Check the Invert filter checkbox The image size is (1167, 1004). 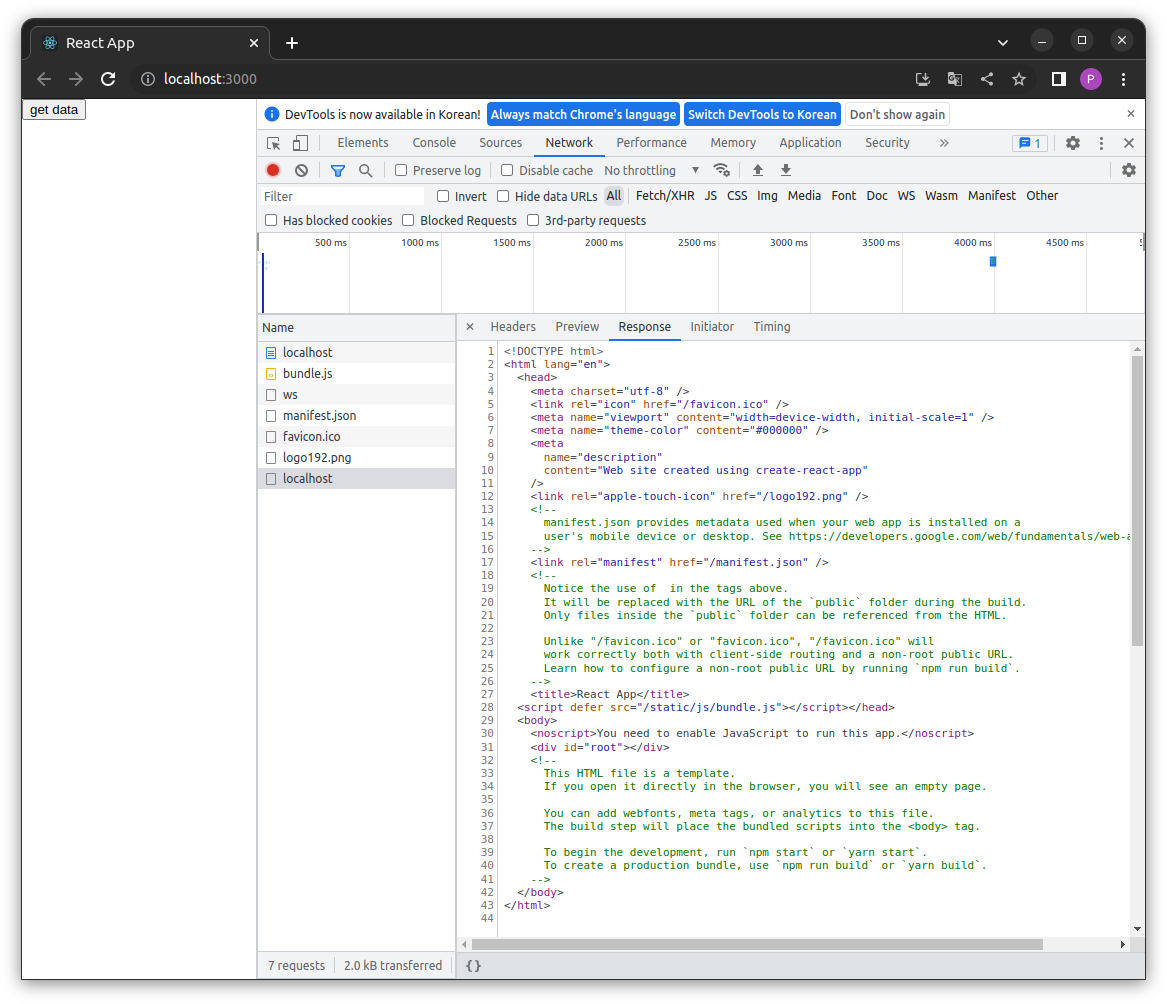443,196
